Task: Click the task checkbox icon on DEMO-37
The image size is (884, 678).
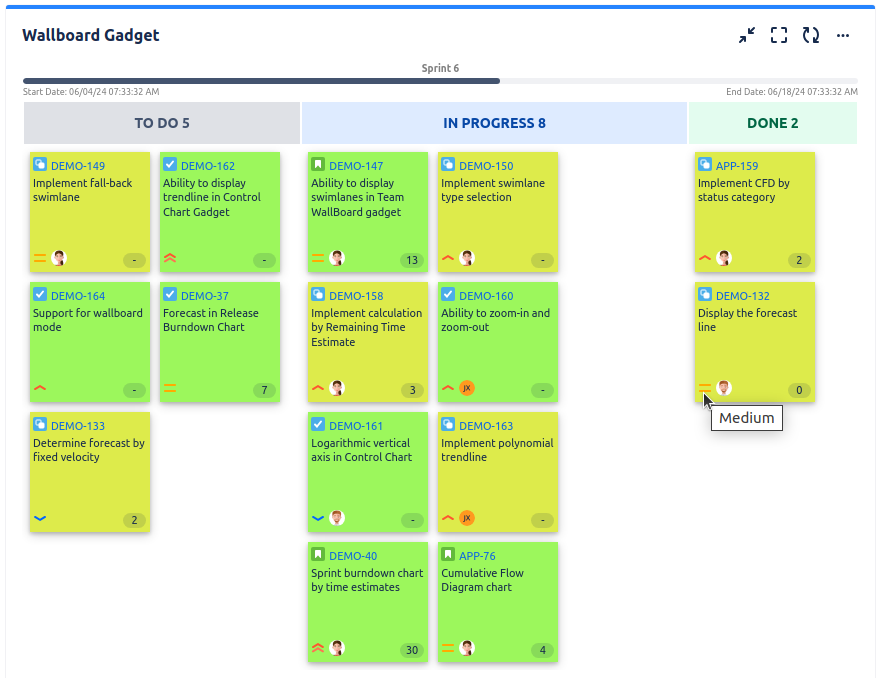Action: click(170, 294)
